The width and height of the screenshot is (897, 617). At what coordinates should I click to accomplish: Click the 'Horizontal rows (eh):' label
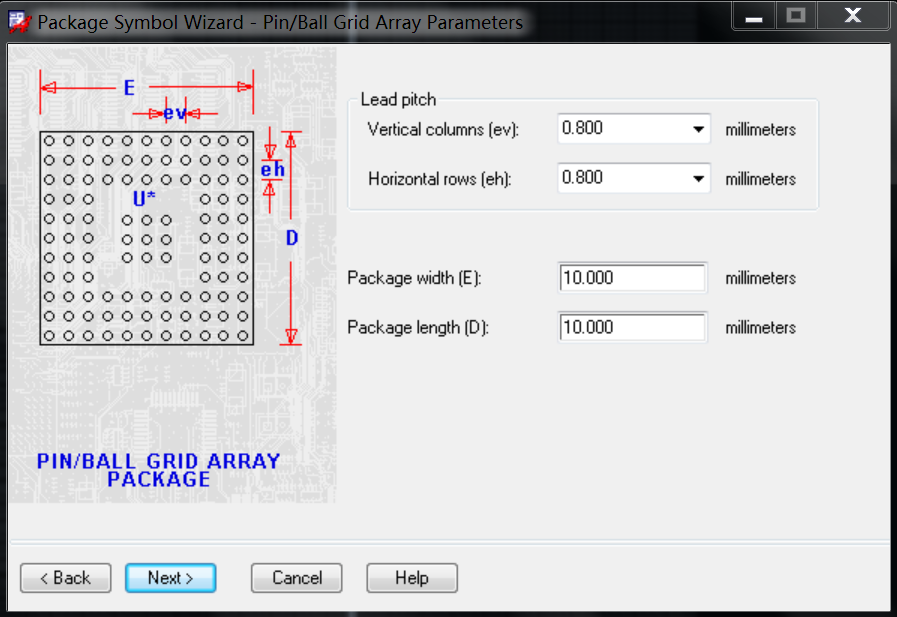pyautogui.click(x=440, y=180)
